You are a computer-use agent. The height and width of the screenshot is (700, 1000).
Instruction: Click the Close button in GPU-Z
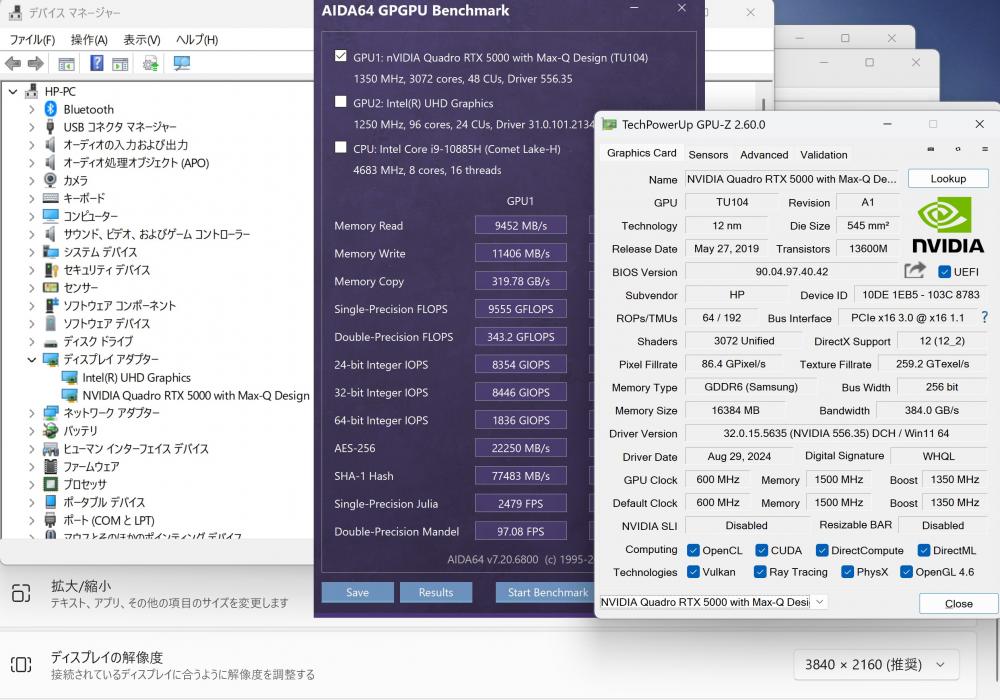pos(958,603)
